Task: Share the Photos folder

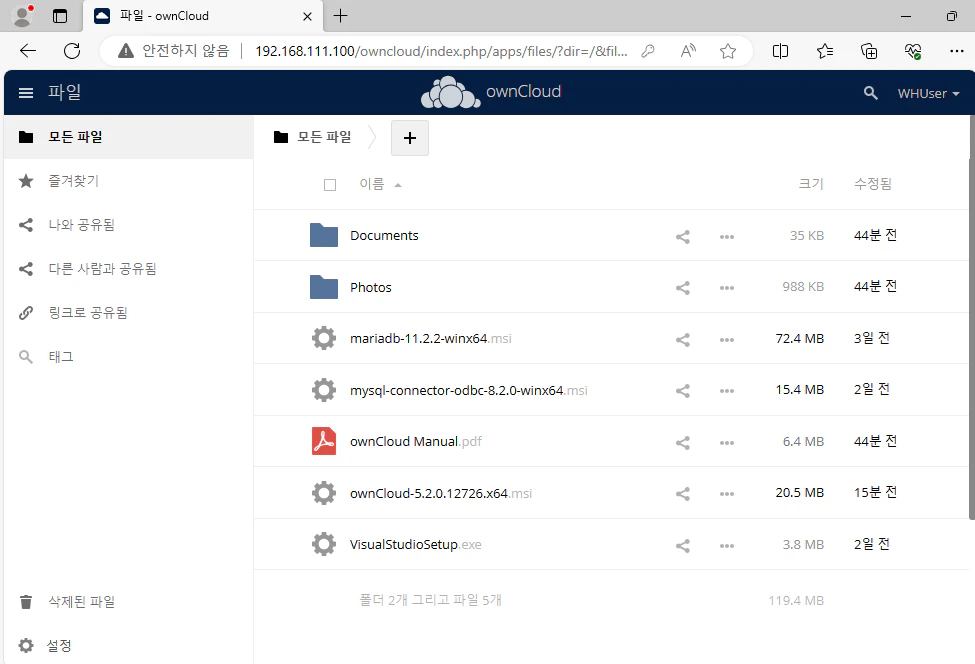Action: 683,288
